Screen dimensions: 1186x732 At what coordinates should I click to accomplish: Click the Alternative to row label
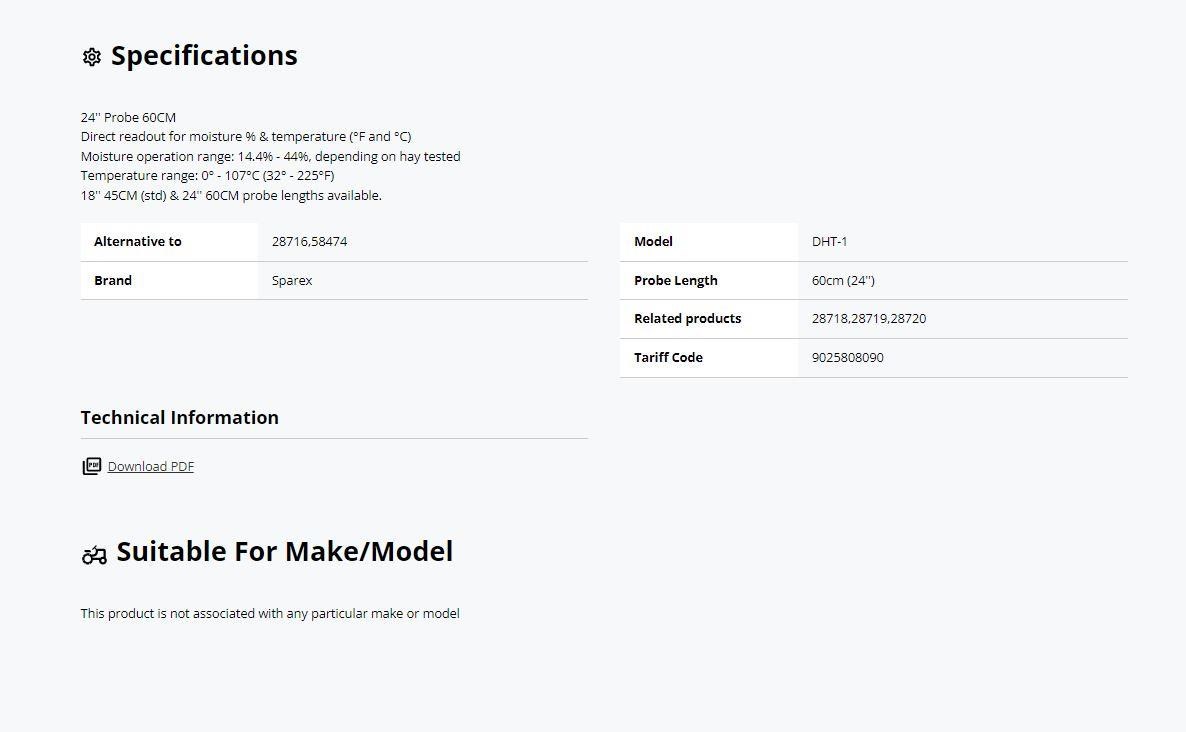(x=138, y=241)
